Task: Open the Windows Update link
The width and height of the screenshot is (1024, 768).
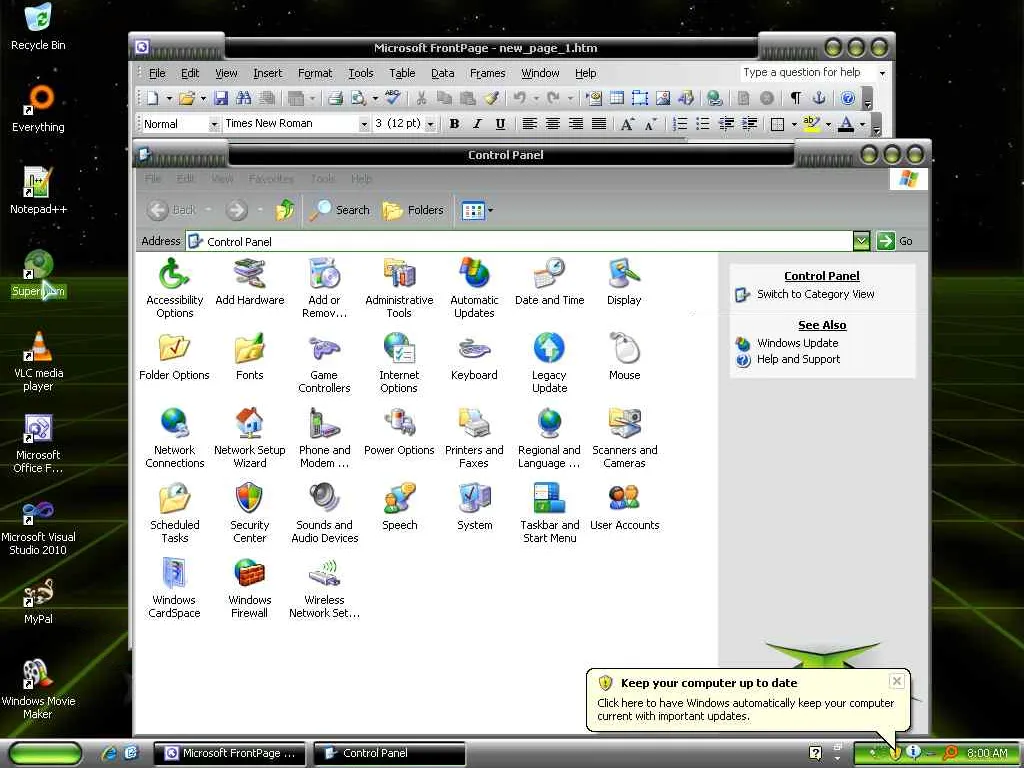Action: (797, 343)
